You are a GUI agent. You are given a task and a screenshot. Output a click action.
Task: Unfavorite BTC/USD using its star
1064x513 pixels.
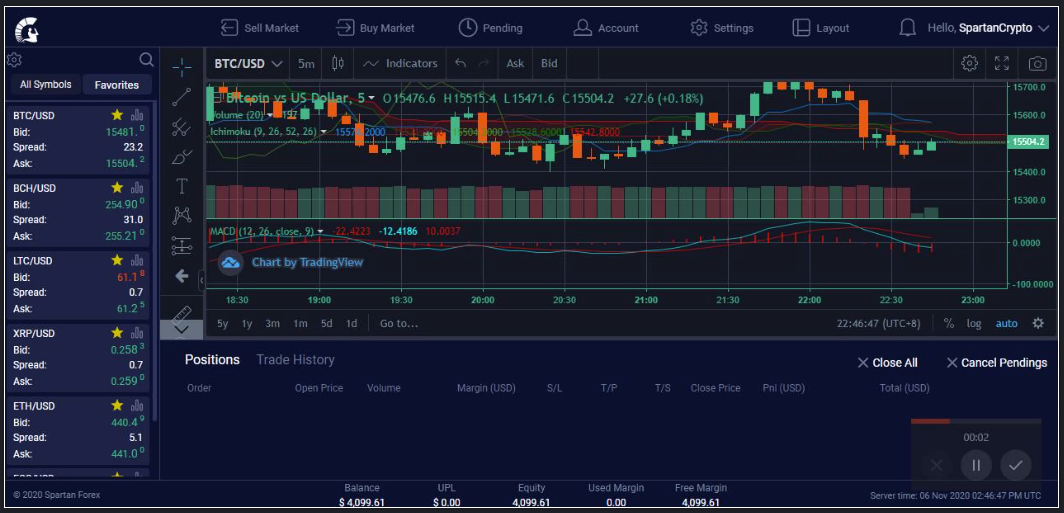[x=117, y=115]
